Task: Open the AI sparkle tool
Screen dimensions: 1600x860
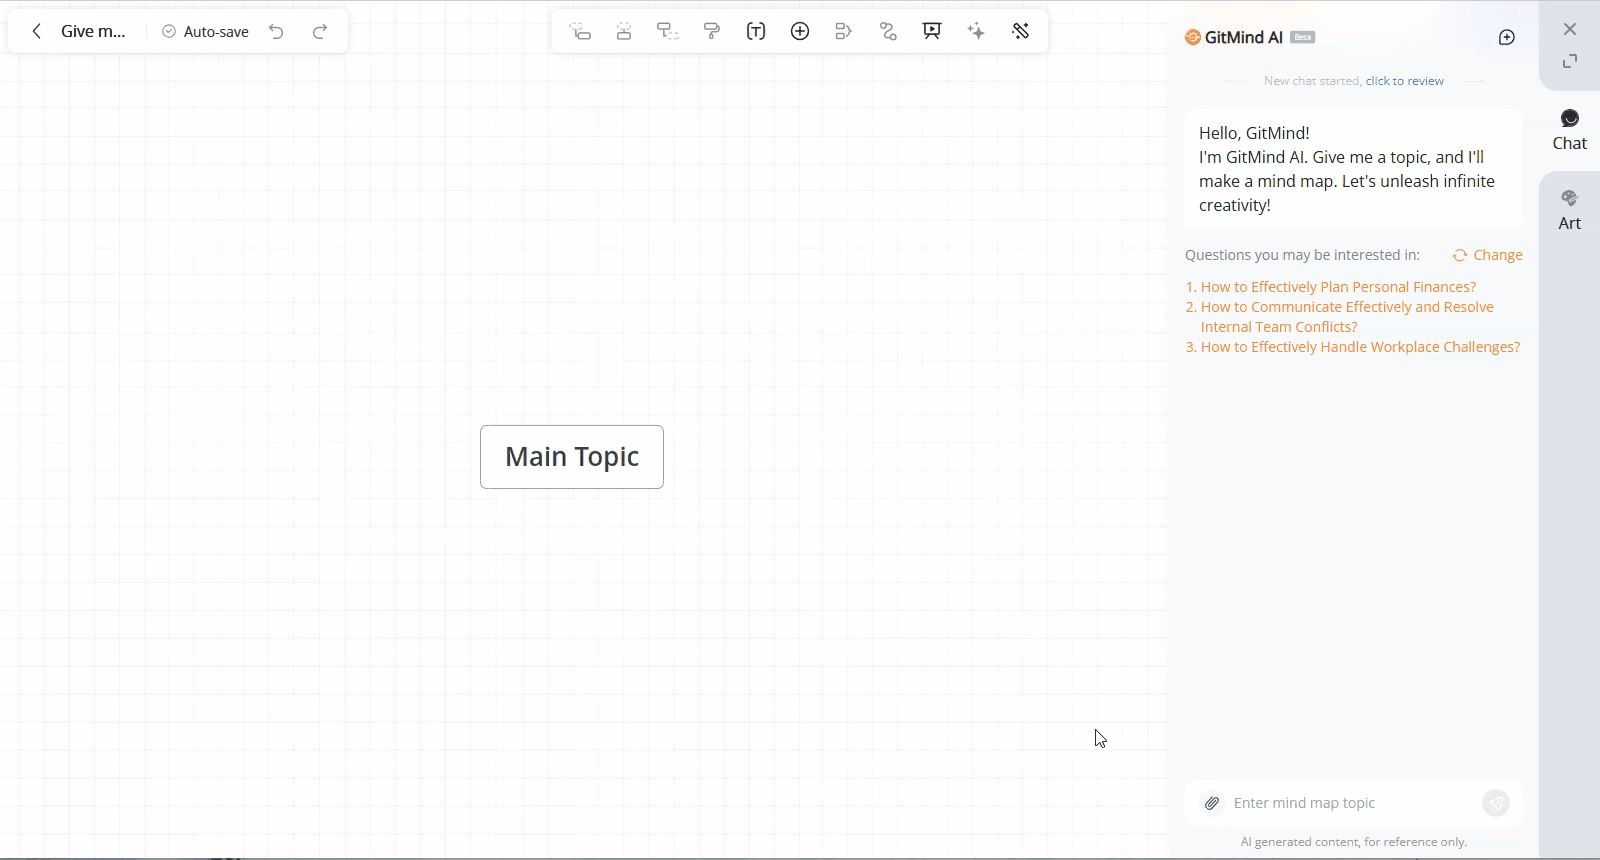Action: tap(976, 32)
